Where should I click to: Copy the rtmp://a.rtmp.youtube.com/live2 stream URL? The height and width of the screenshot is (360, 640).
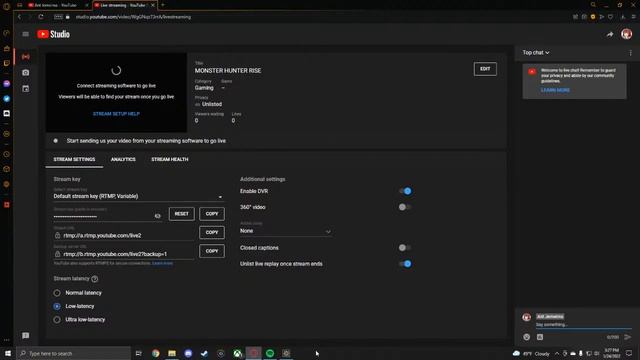pos(212,232)
